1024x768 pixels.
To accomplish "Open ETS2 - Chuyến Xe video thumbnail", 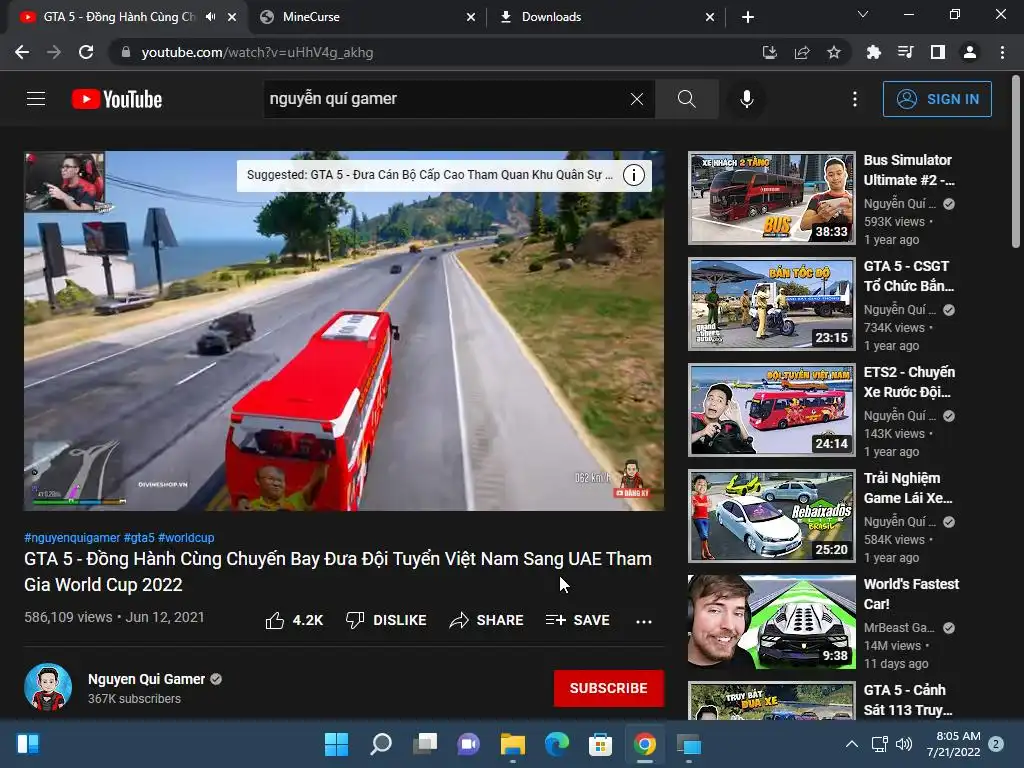I will coord(771,409).
